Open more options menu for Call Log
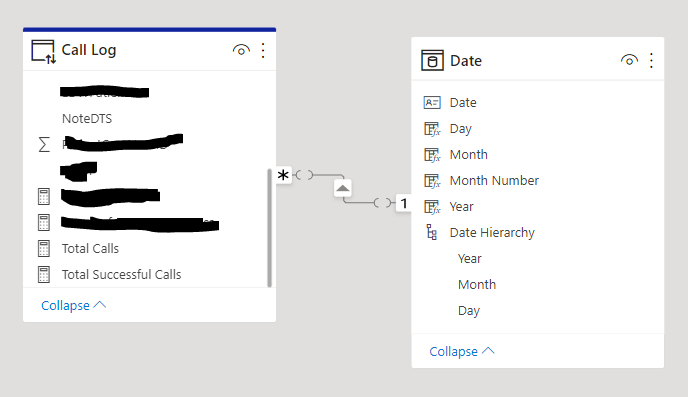 coord(263,50)
